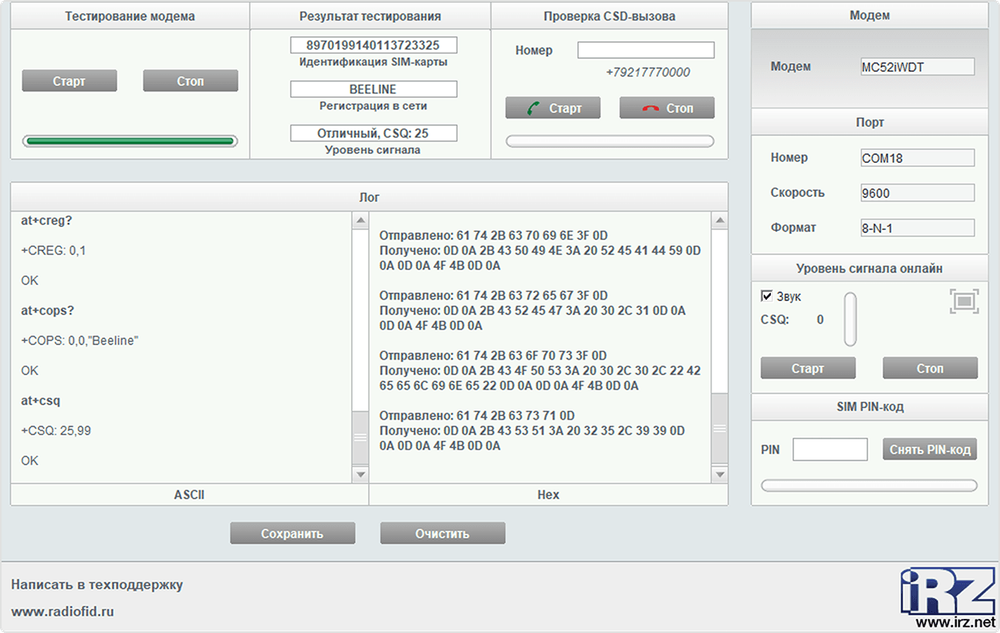This screenshot has width=1000, height=633.
Task: Click the fullscreen frame icon in signal panel
Action: click(x=963, y=301)
